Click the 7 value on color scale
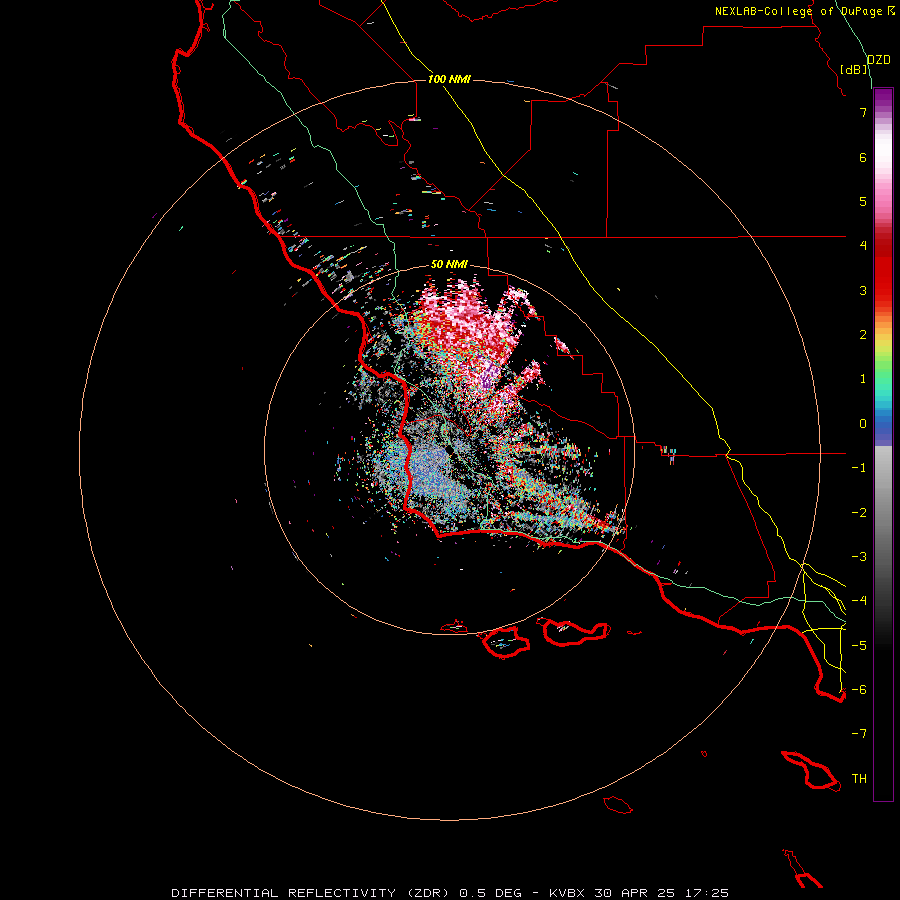900x900 pixels. pyautogui.click(x=863, y=112)
